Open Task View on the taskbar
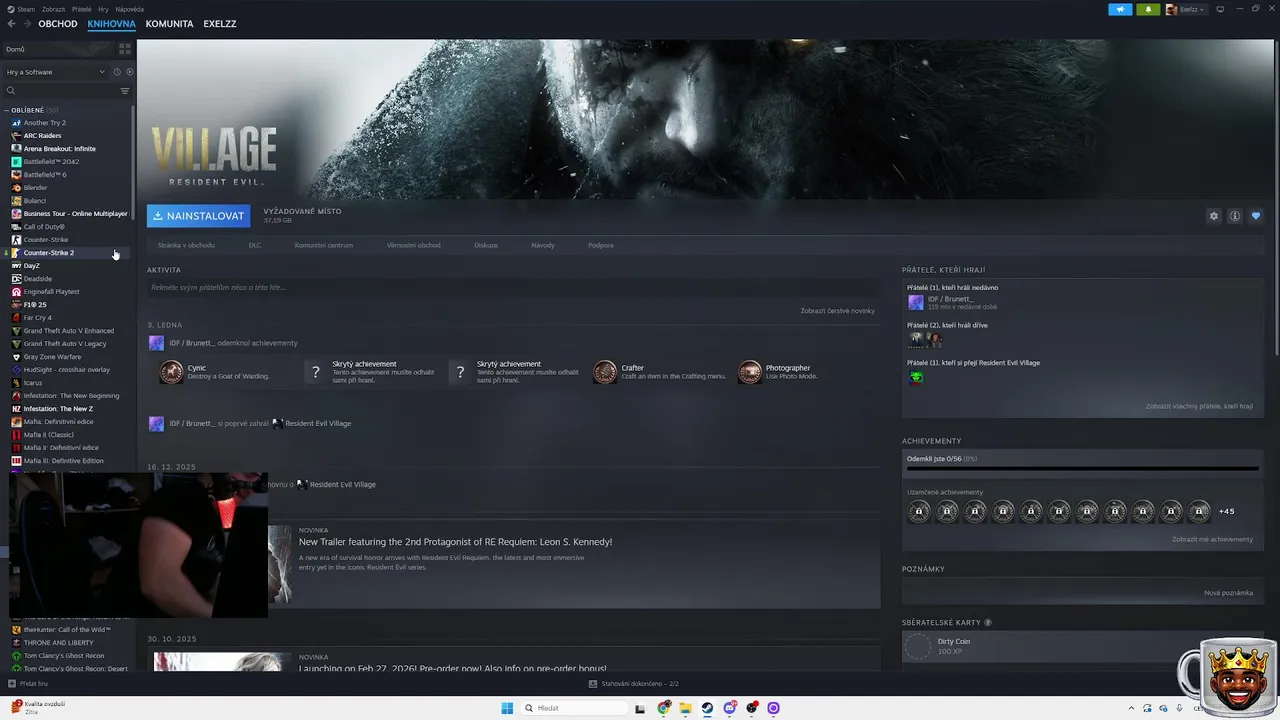Screen dimensions: 1280x720 (x=640, y=708)
